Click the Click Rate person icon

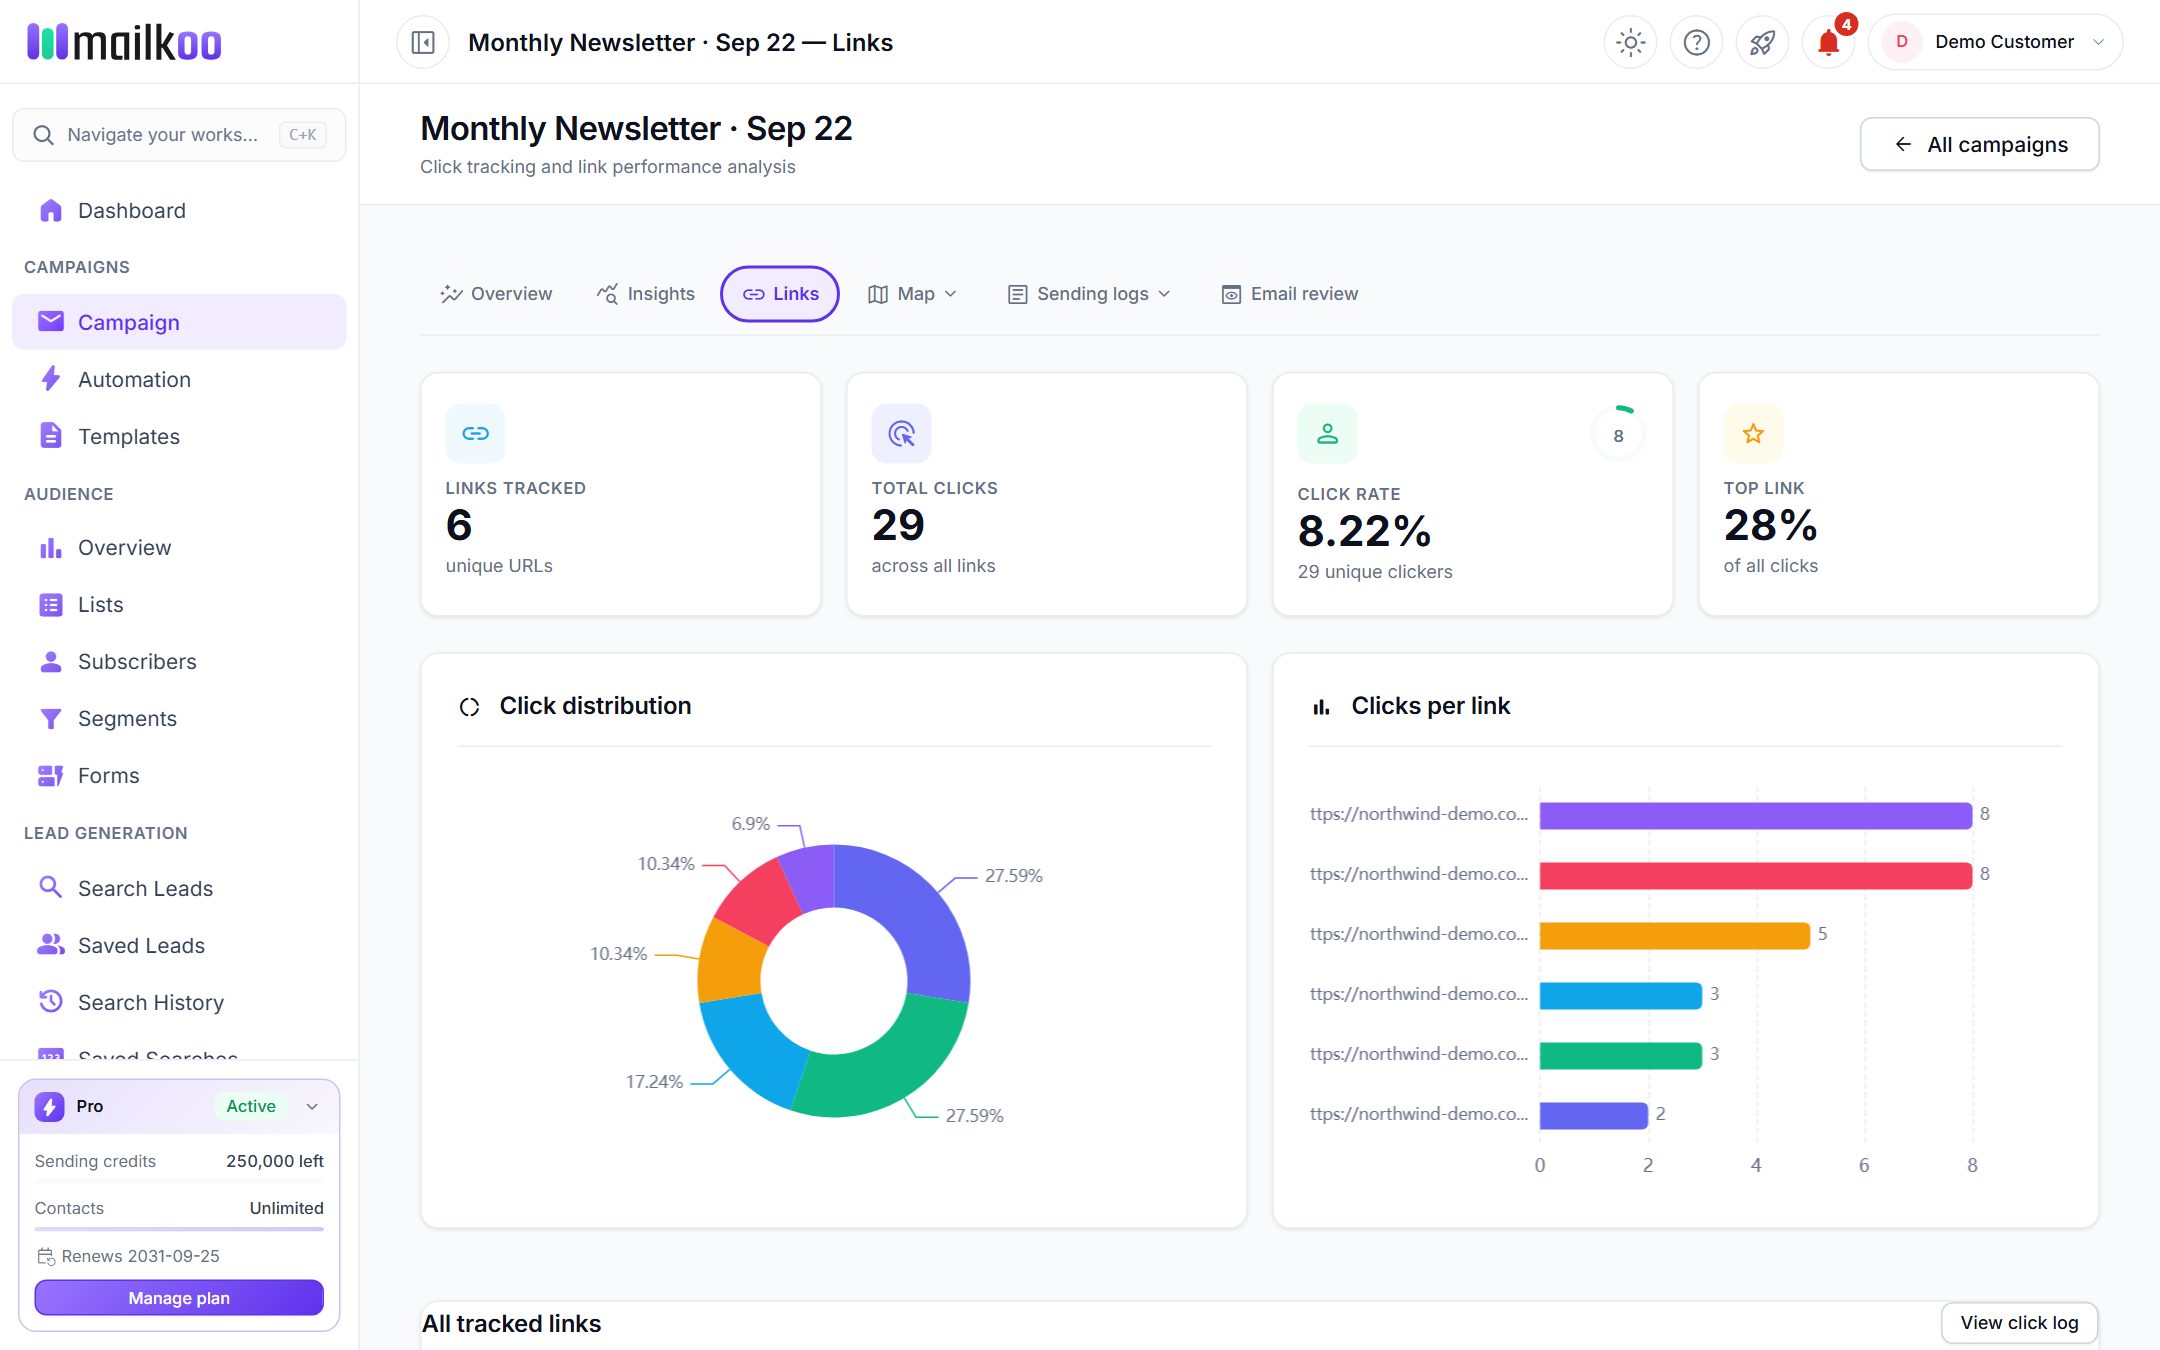pyautogui.click(x=1327, y=433)
